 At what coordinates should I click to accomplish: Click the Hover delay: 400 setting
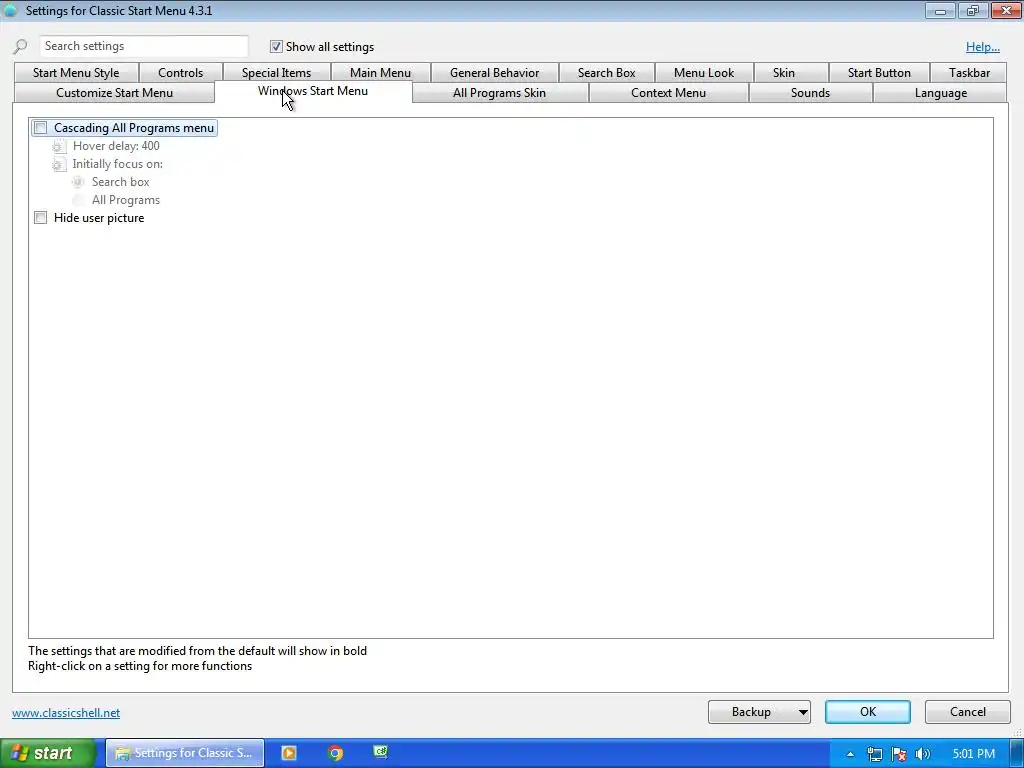pyautogui.click(x=116, y=146)
